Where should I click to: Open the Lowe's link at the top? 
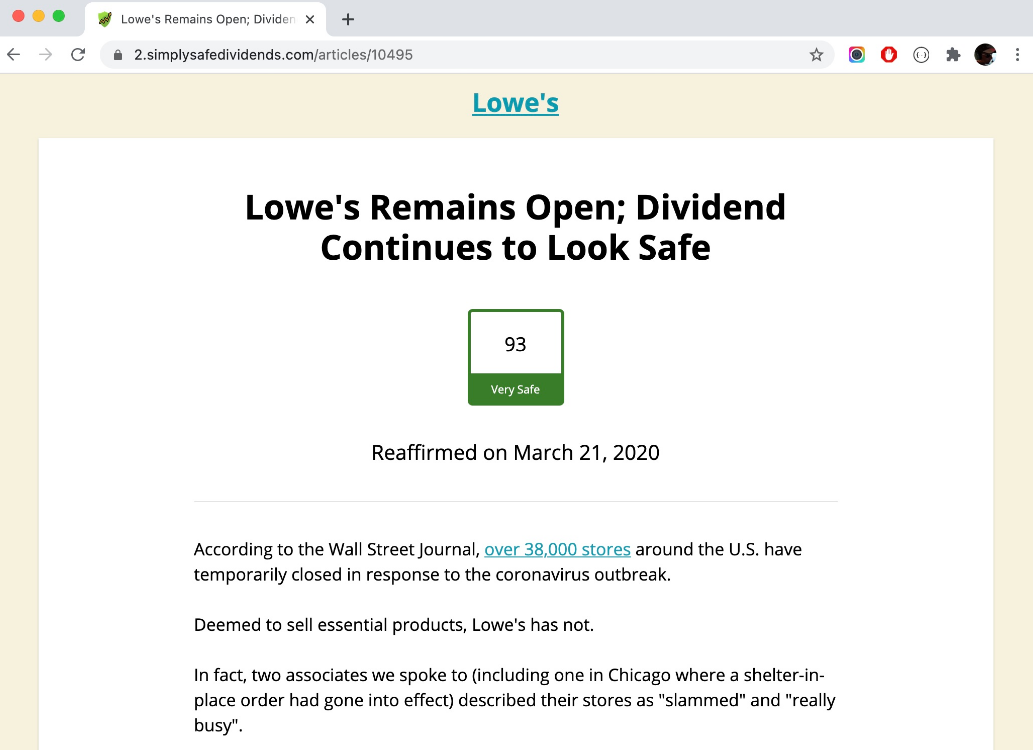click(515, 102)
